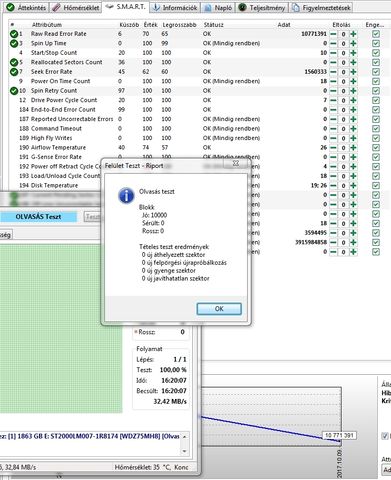Select the S.M.A.R.T. tab
The height and width of the screenshot is (480, 391).
126,7
